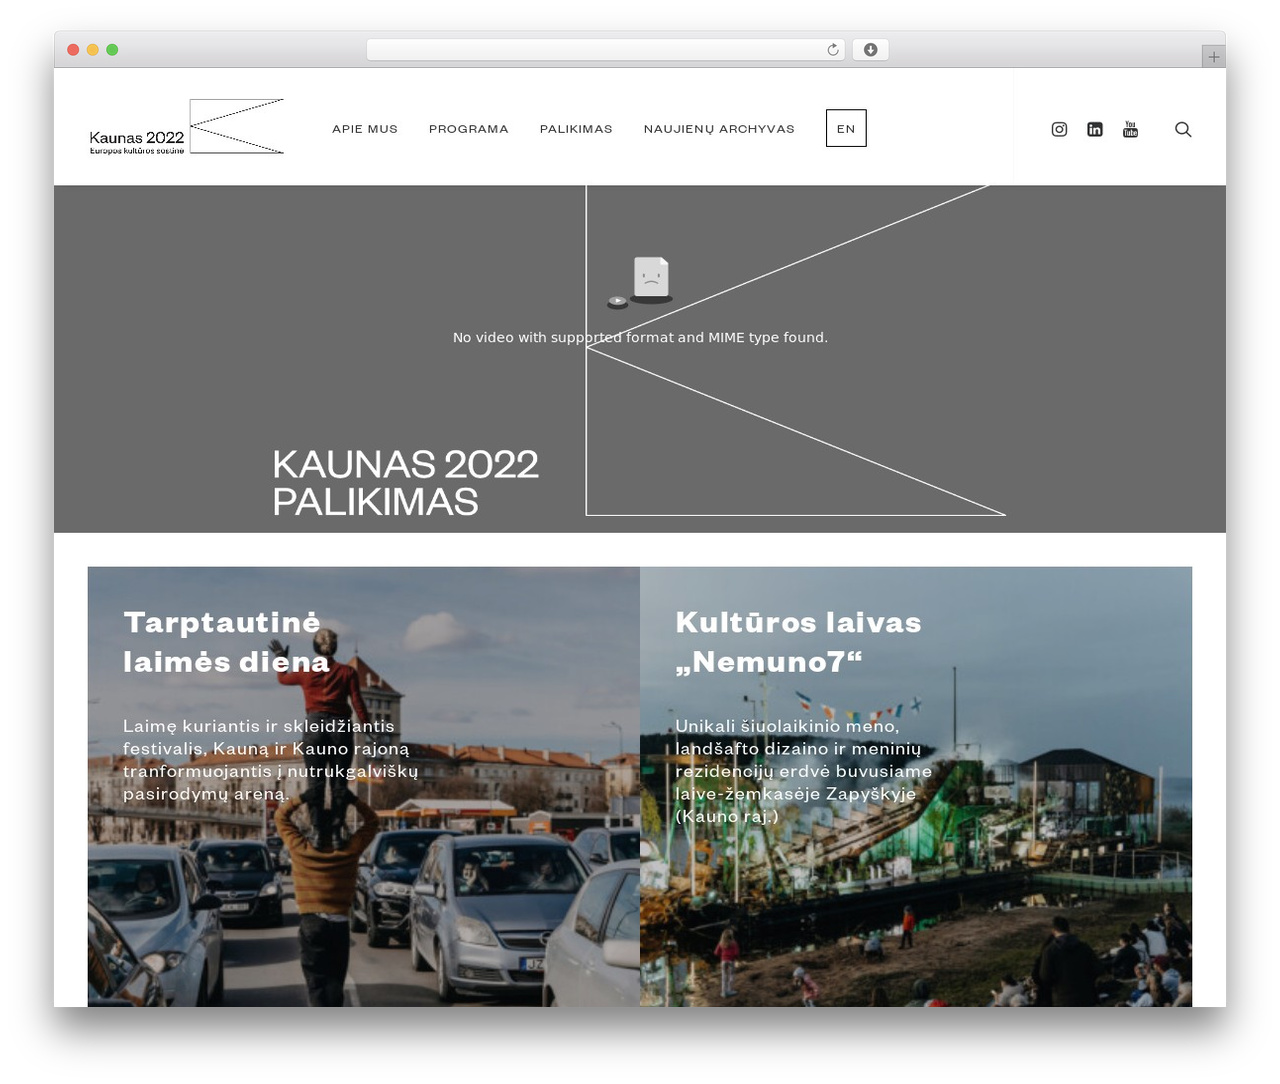Click the 'Unikali šiuolaikinio meno' description
The width and height of the screenshot is (1280, 1084).
pos(803,771)
